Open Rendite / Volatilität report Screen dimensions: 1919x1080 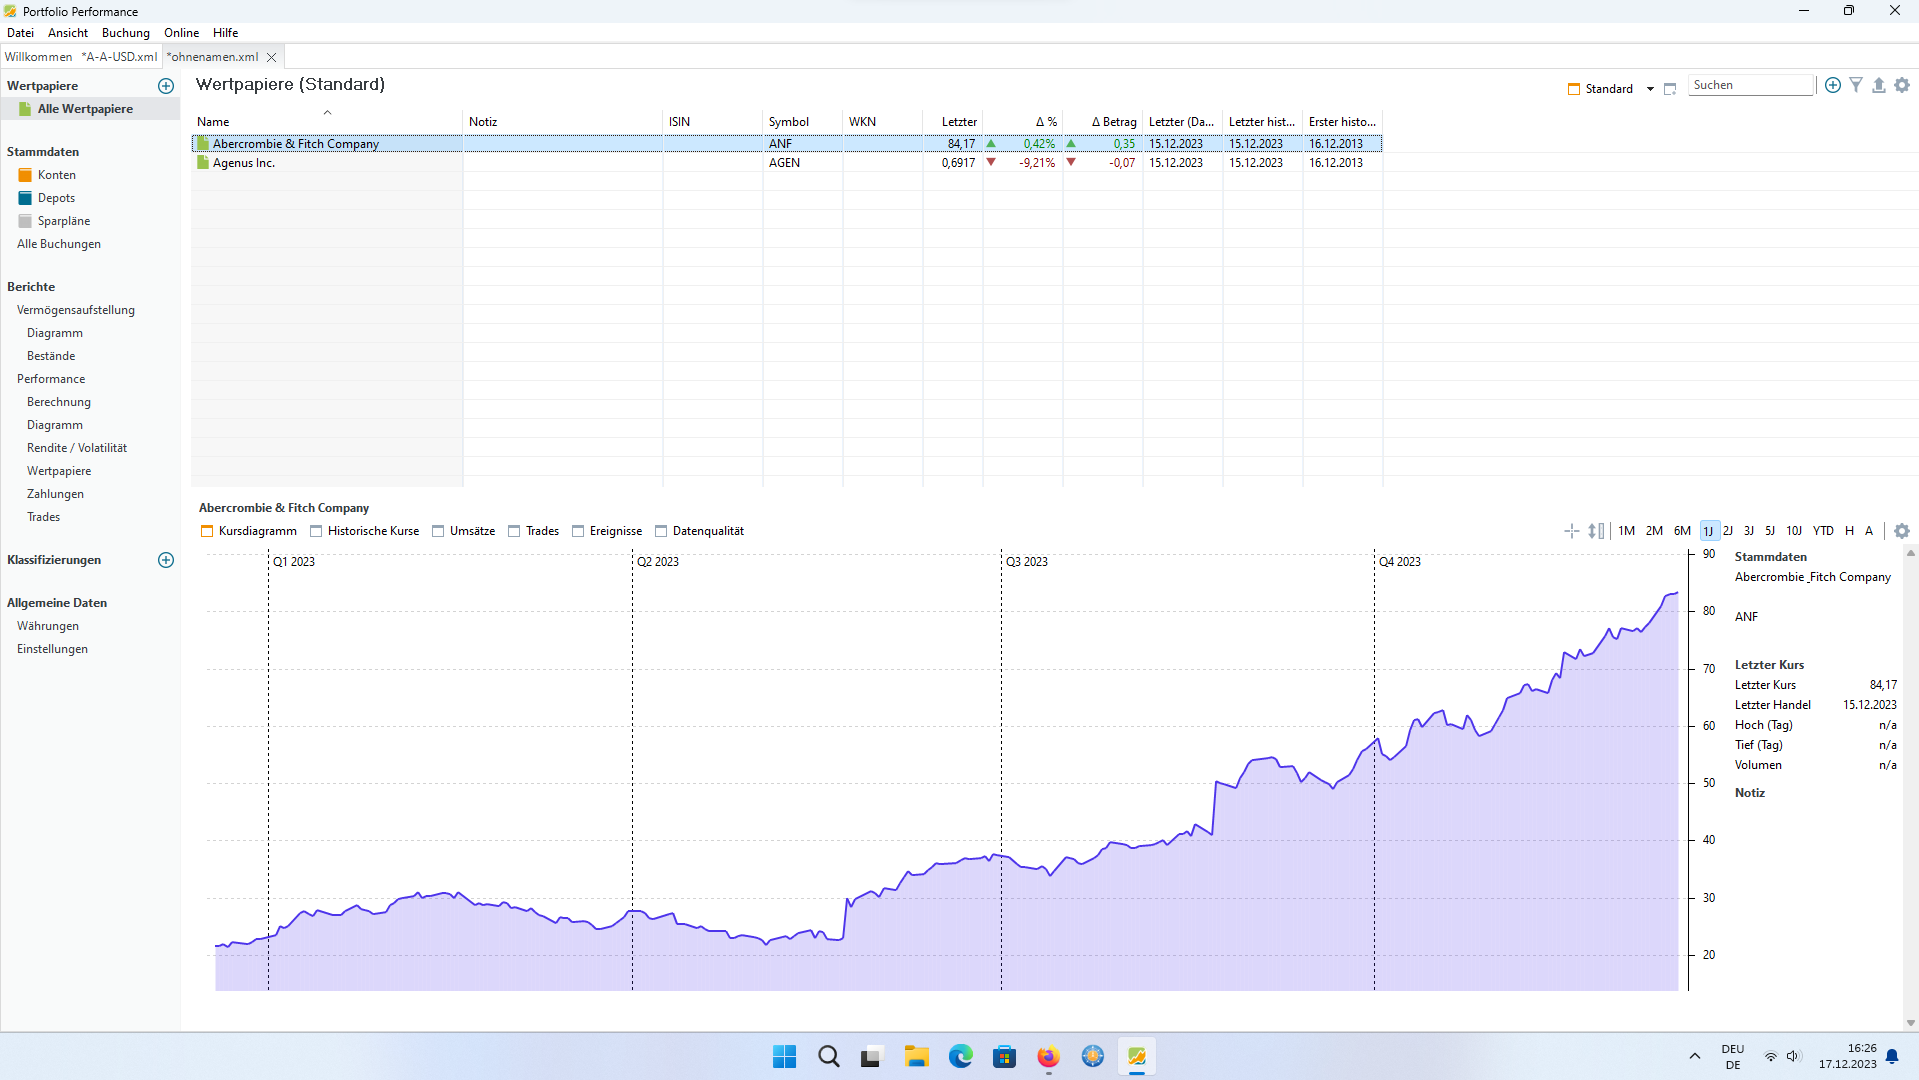coord(77,448)
